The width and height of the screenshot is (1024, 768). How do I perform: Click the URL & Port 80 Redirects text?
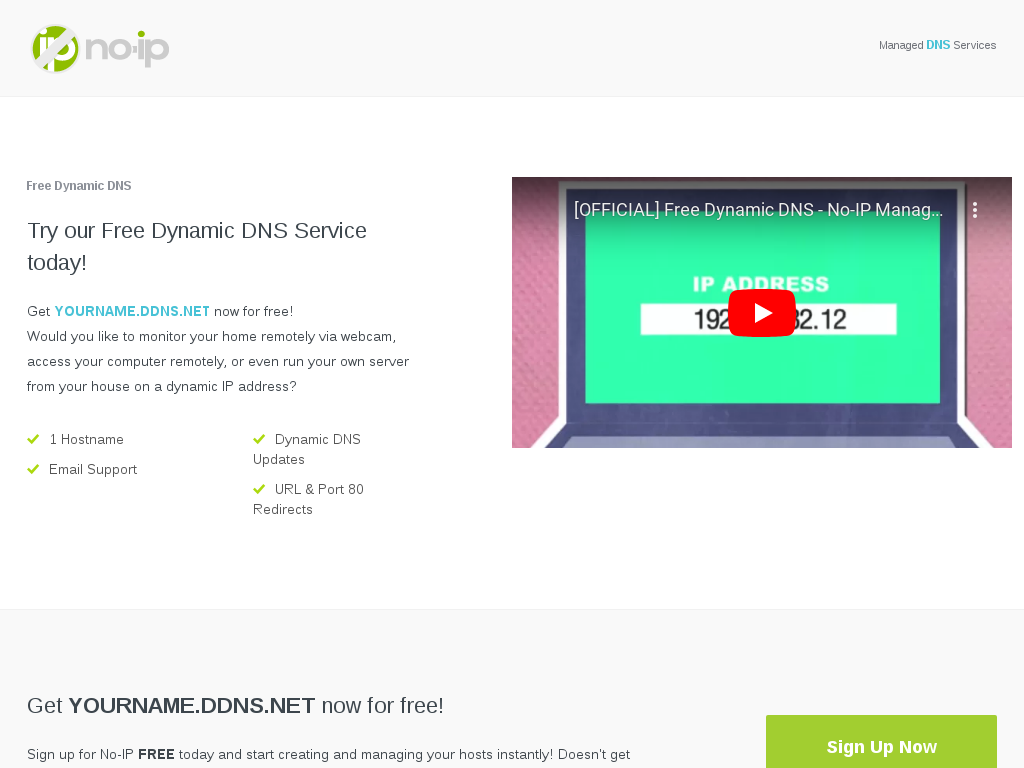(308, 499)
